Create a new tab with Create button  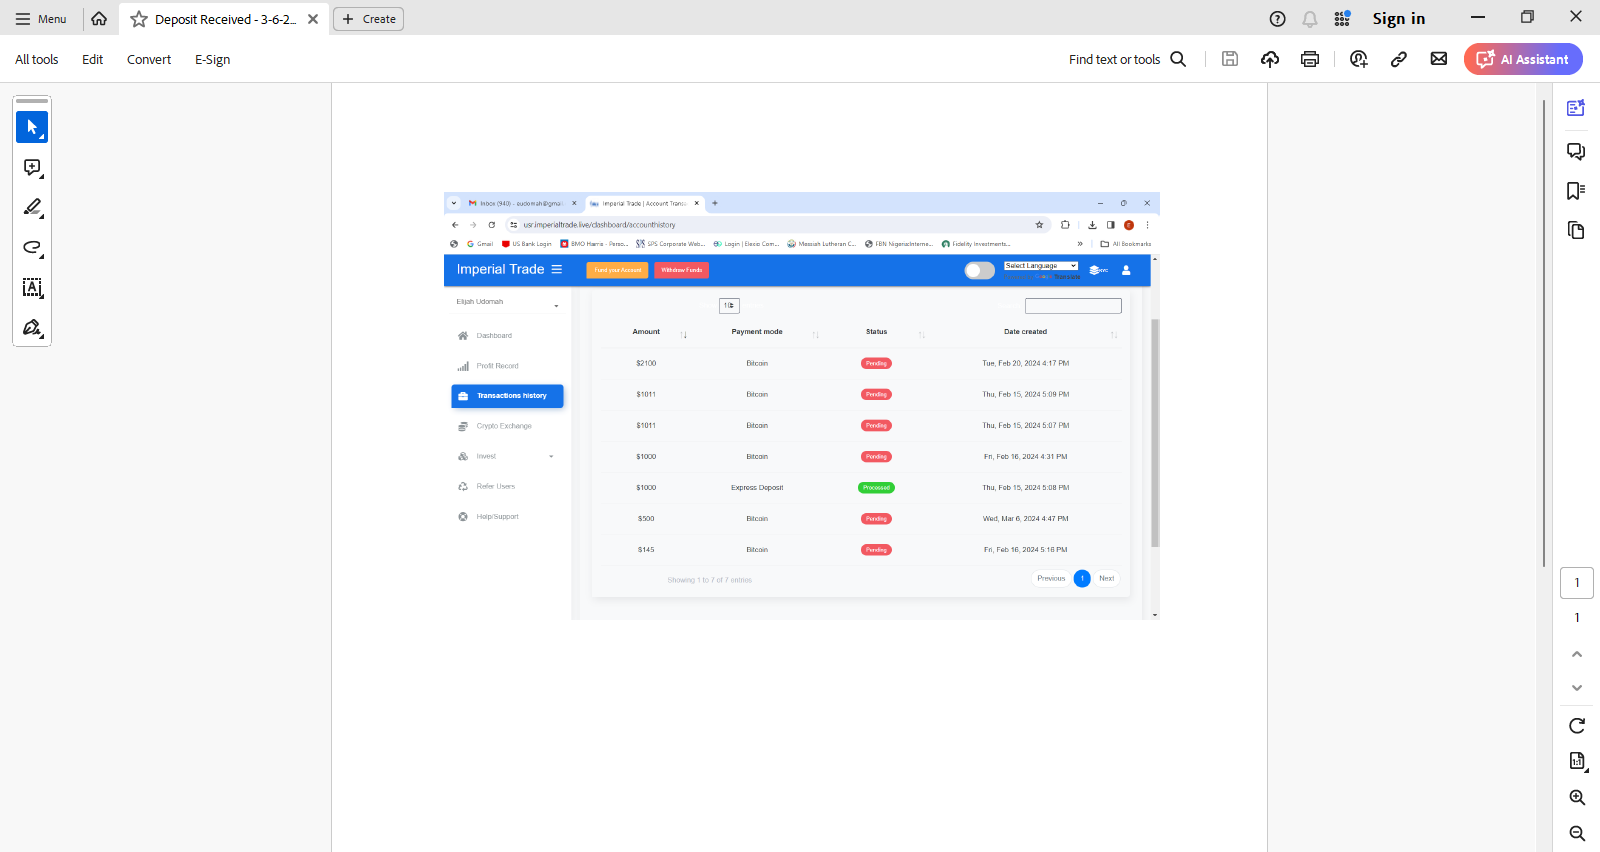pyautogui.click(x=368, y=19)
